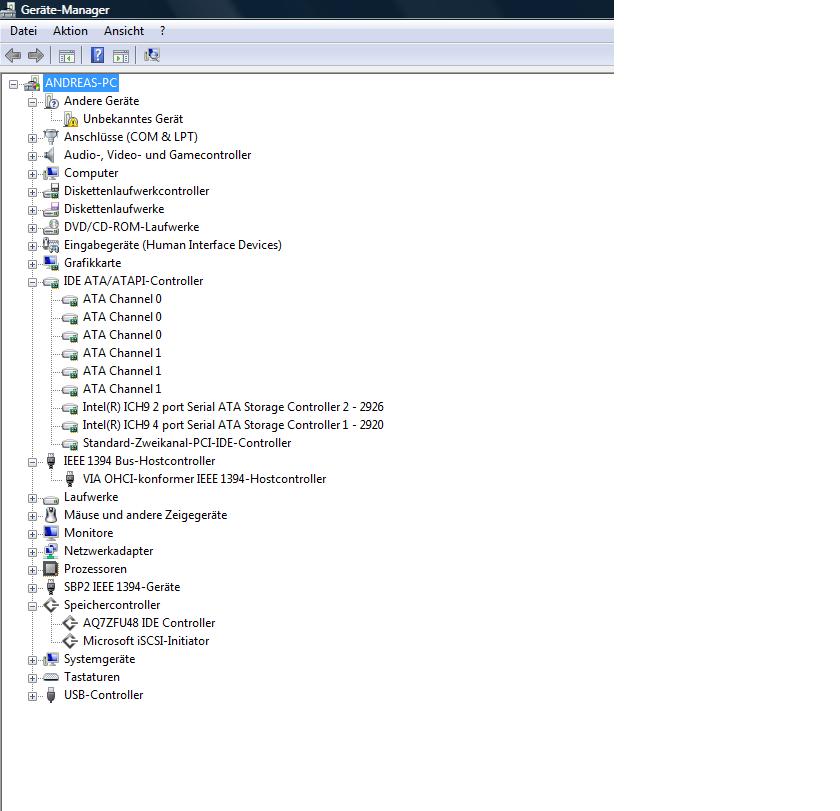
Task: Click the Systemgeräte icon
Action: 51,659
